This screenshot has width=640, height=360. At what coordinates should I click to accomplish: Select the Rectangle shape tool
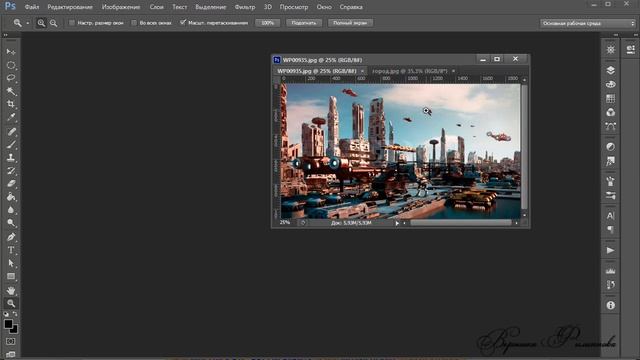(x=11, y=276)
